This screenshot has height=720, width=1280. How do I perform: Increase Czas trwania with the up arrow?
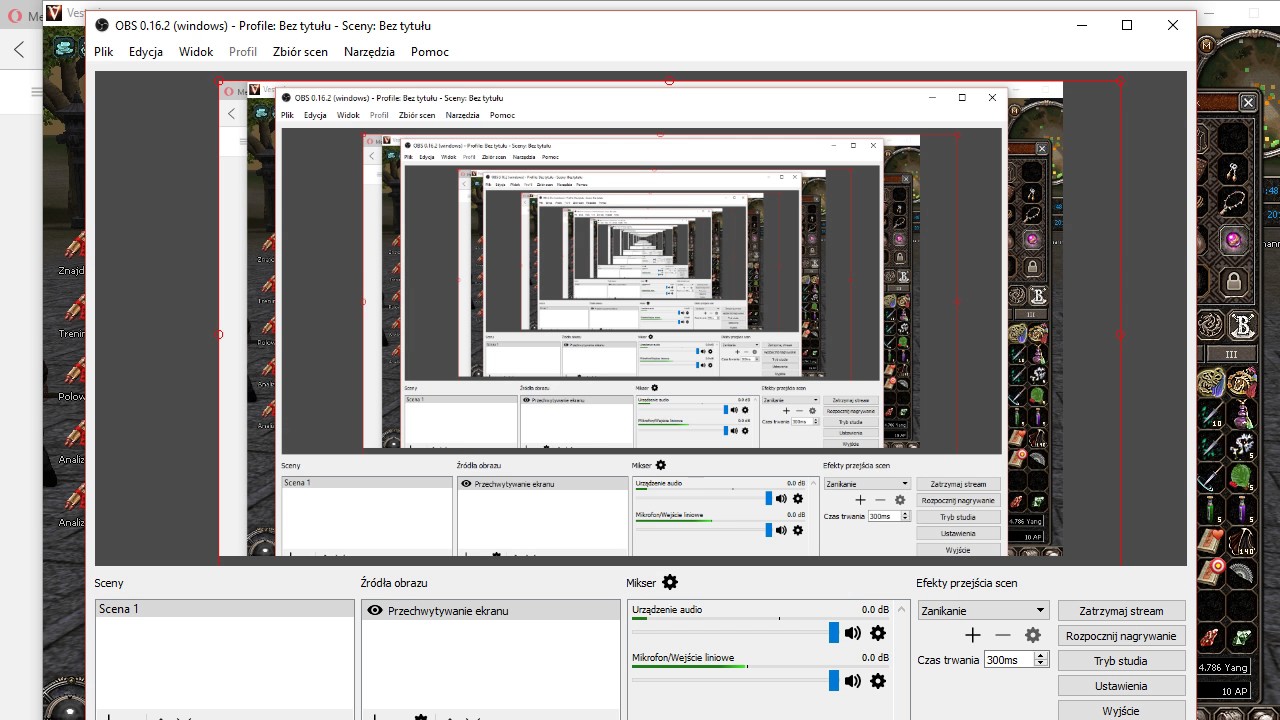(x=1041, y=656)
